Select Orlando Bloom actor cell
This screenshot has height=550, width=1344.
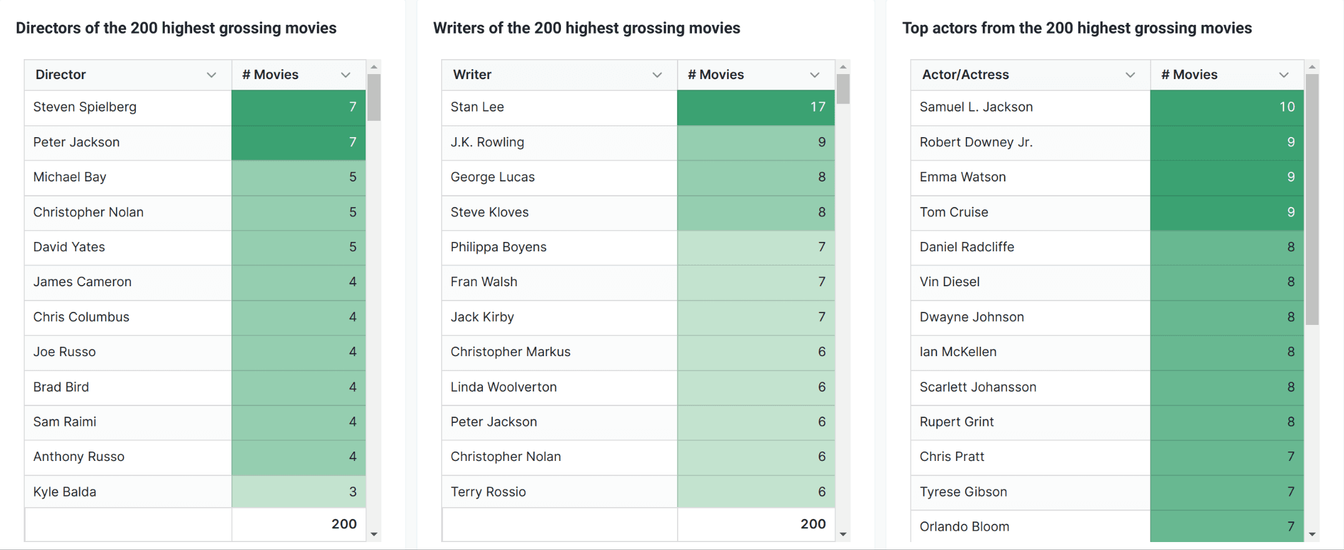1031,526
